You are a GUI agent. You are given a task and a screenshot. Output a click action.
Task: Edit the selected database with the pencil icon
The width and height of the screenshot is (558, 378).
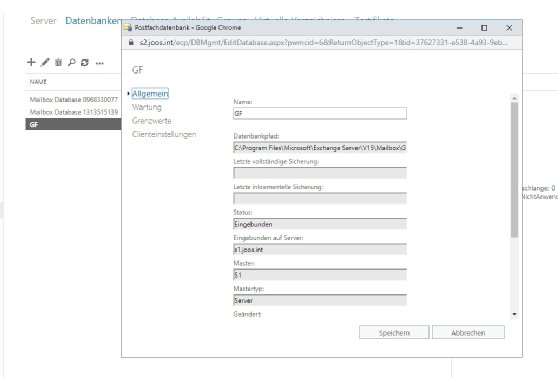tap(45, 62)
